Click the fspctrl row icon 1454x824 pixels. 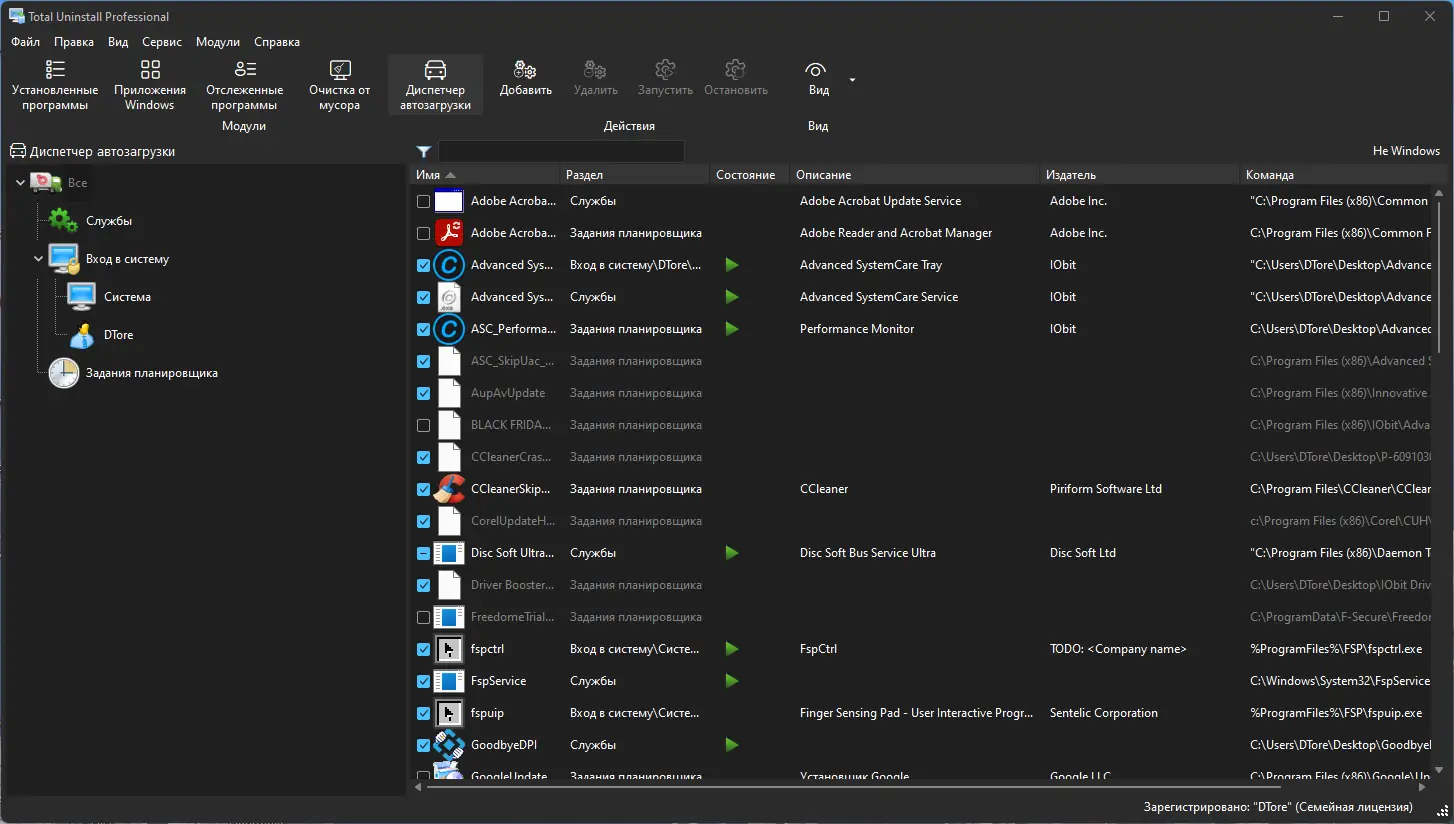449,649
